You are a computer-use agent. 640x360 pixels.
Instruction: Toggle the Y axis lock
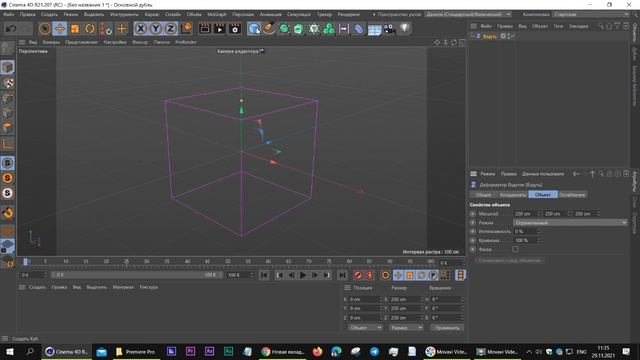coord(156,29)
